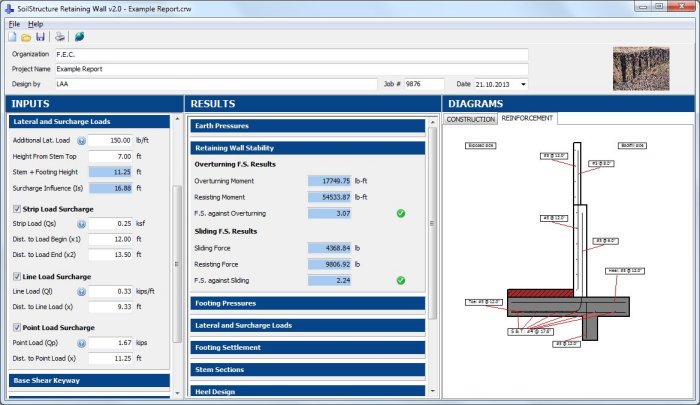
Task: Expand the Earth Pressures results section
Action: 309,126
